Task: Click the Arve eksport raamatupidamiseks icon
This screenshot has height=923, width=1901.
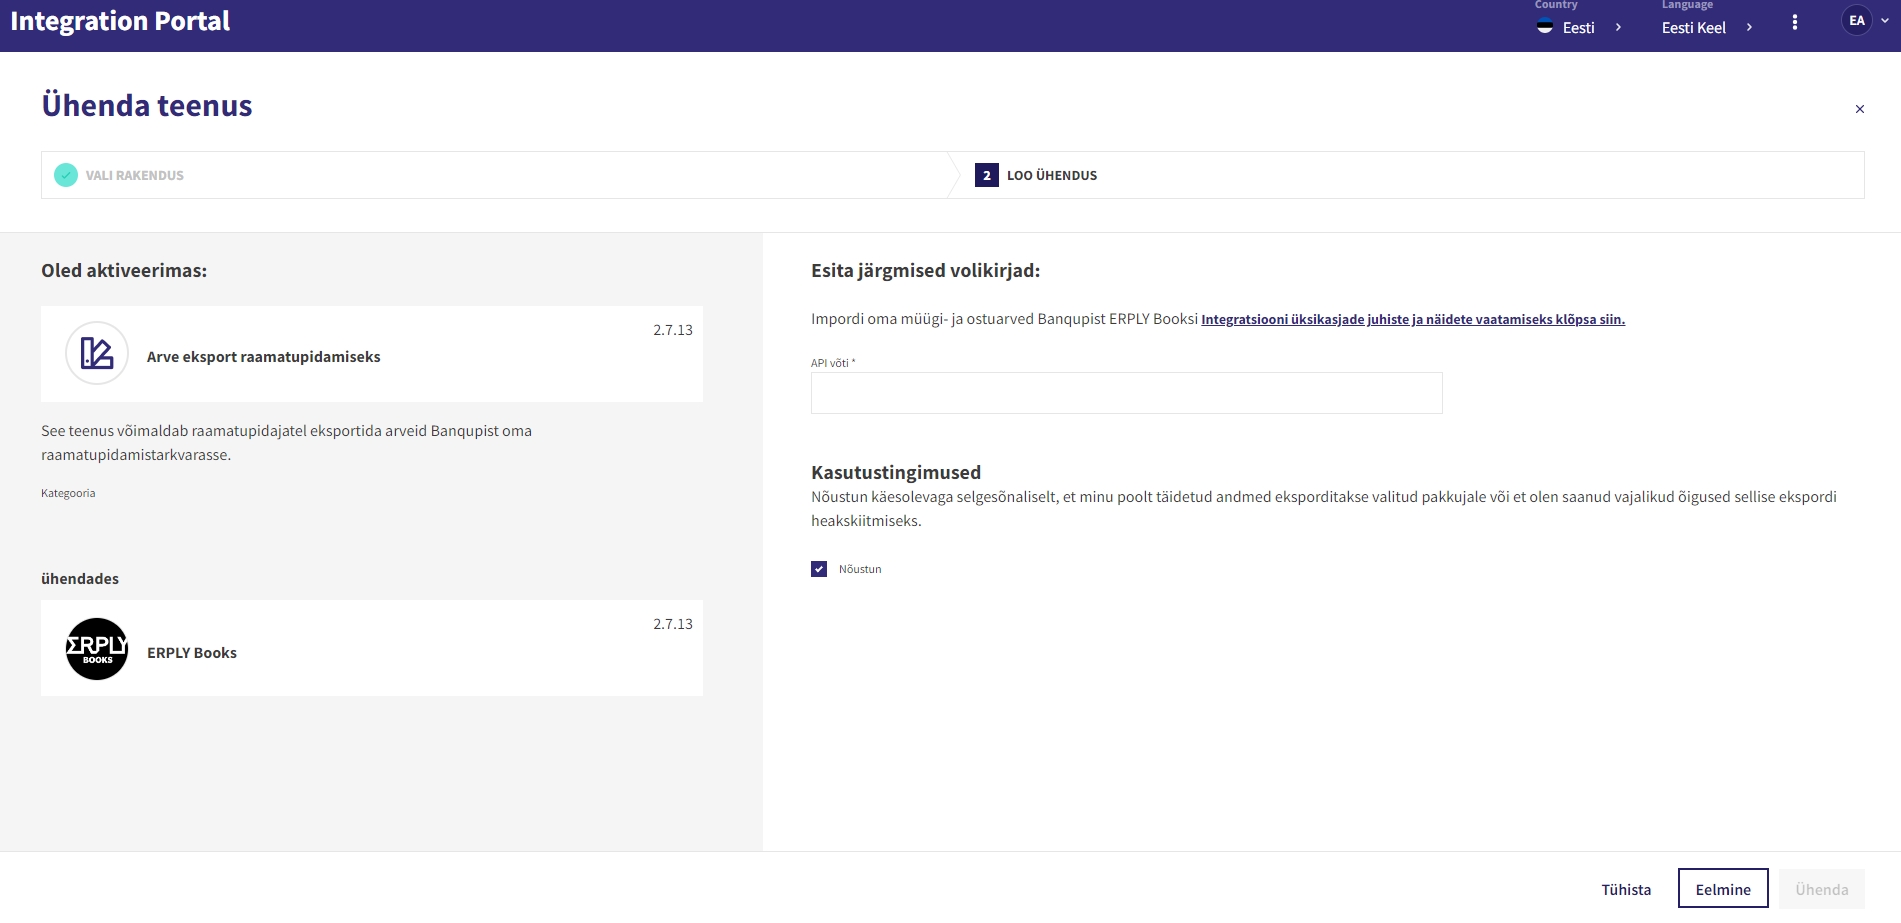Action: pyautogui.click(x=97, y=353)
